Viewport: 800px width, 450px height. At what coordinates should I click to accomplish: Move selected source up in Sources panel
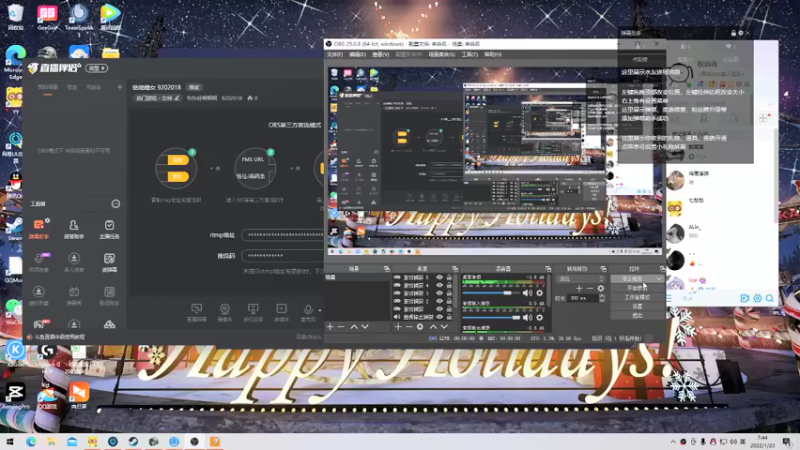[x=433, y=327]
